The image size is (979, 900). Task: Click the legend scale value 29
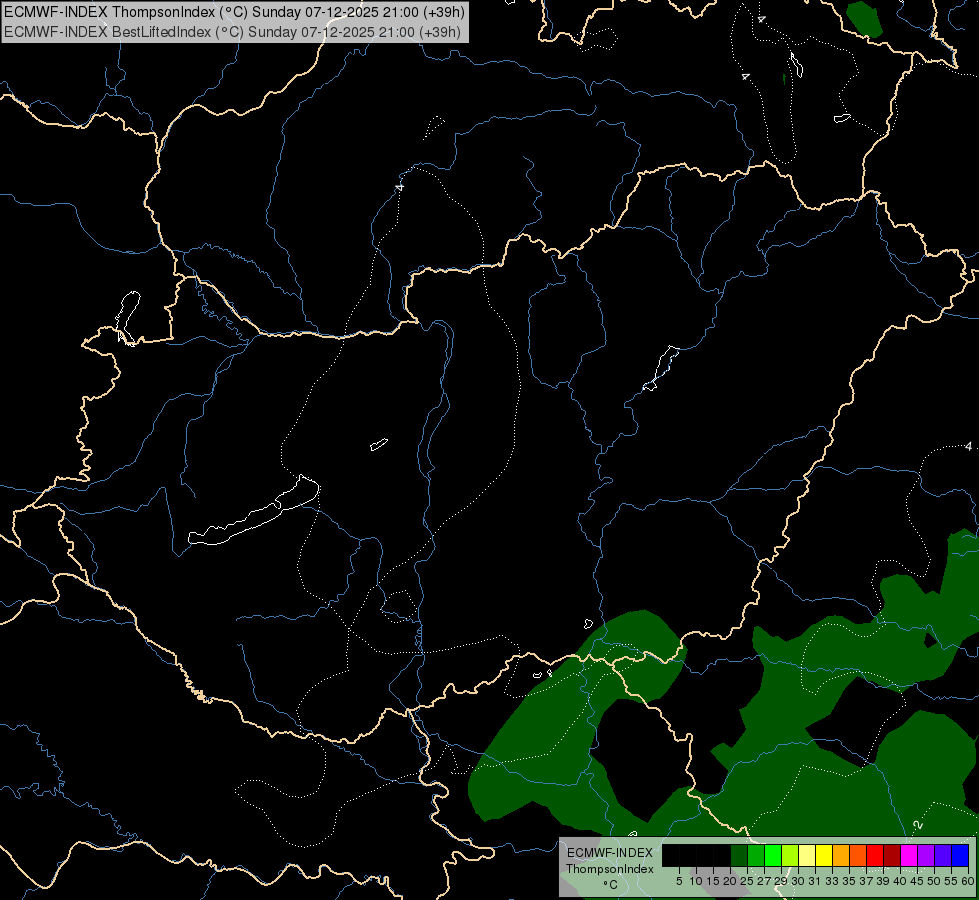point(781,881)
